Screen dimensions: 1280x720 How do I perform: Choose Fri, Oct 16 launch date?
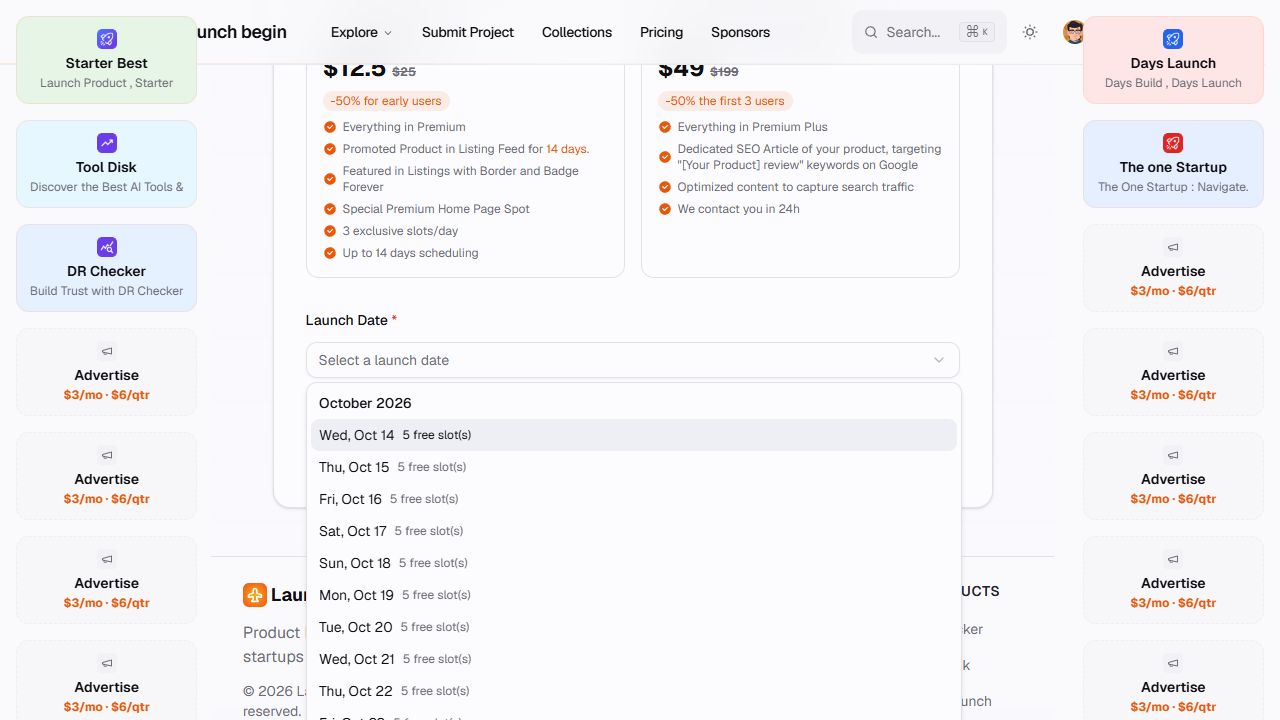click(x=634, y=499)
